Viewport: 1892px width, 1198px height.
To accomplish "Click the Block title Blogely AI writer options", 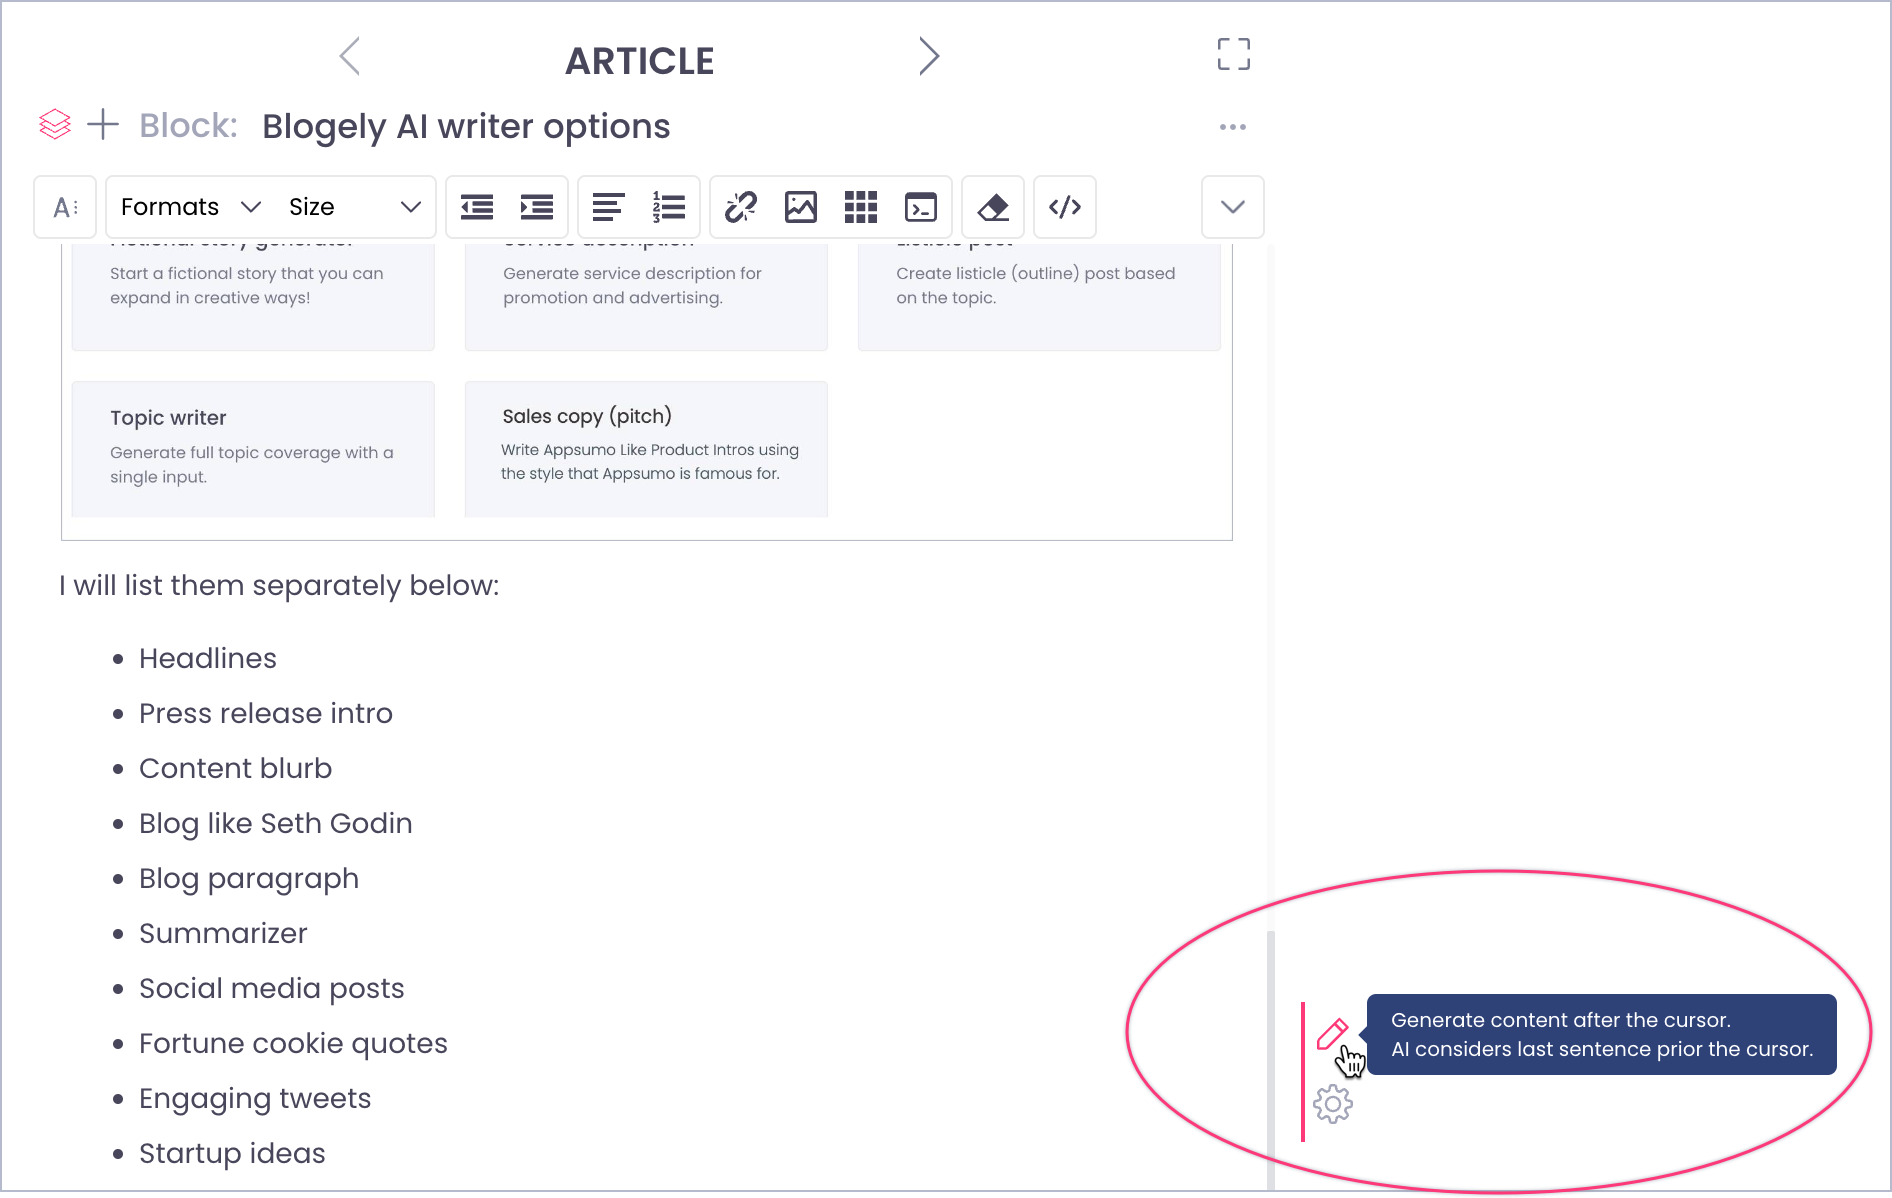I will 466,127.
